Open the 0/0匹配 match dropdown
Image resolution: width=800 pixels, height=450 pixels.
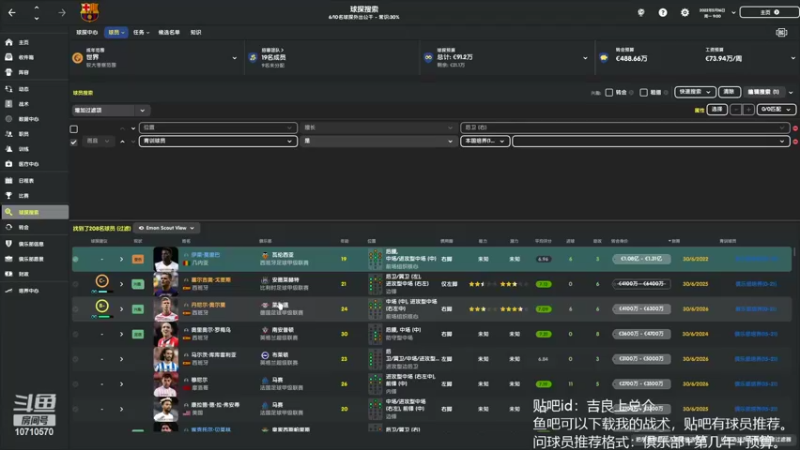pyautogui.click(x=776, y=110)
